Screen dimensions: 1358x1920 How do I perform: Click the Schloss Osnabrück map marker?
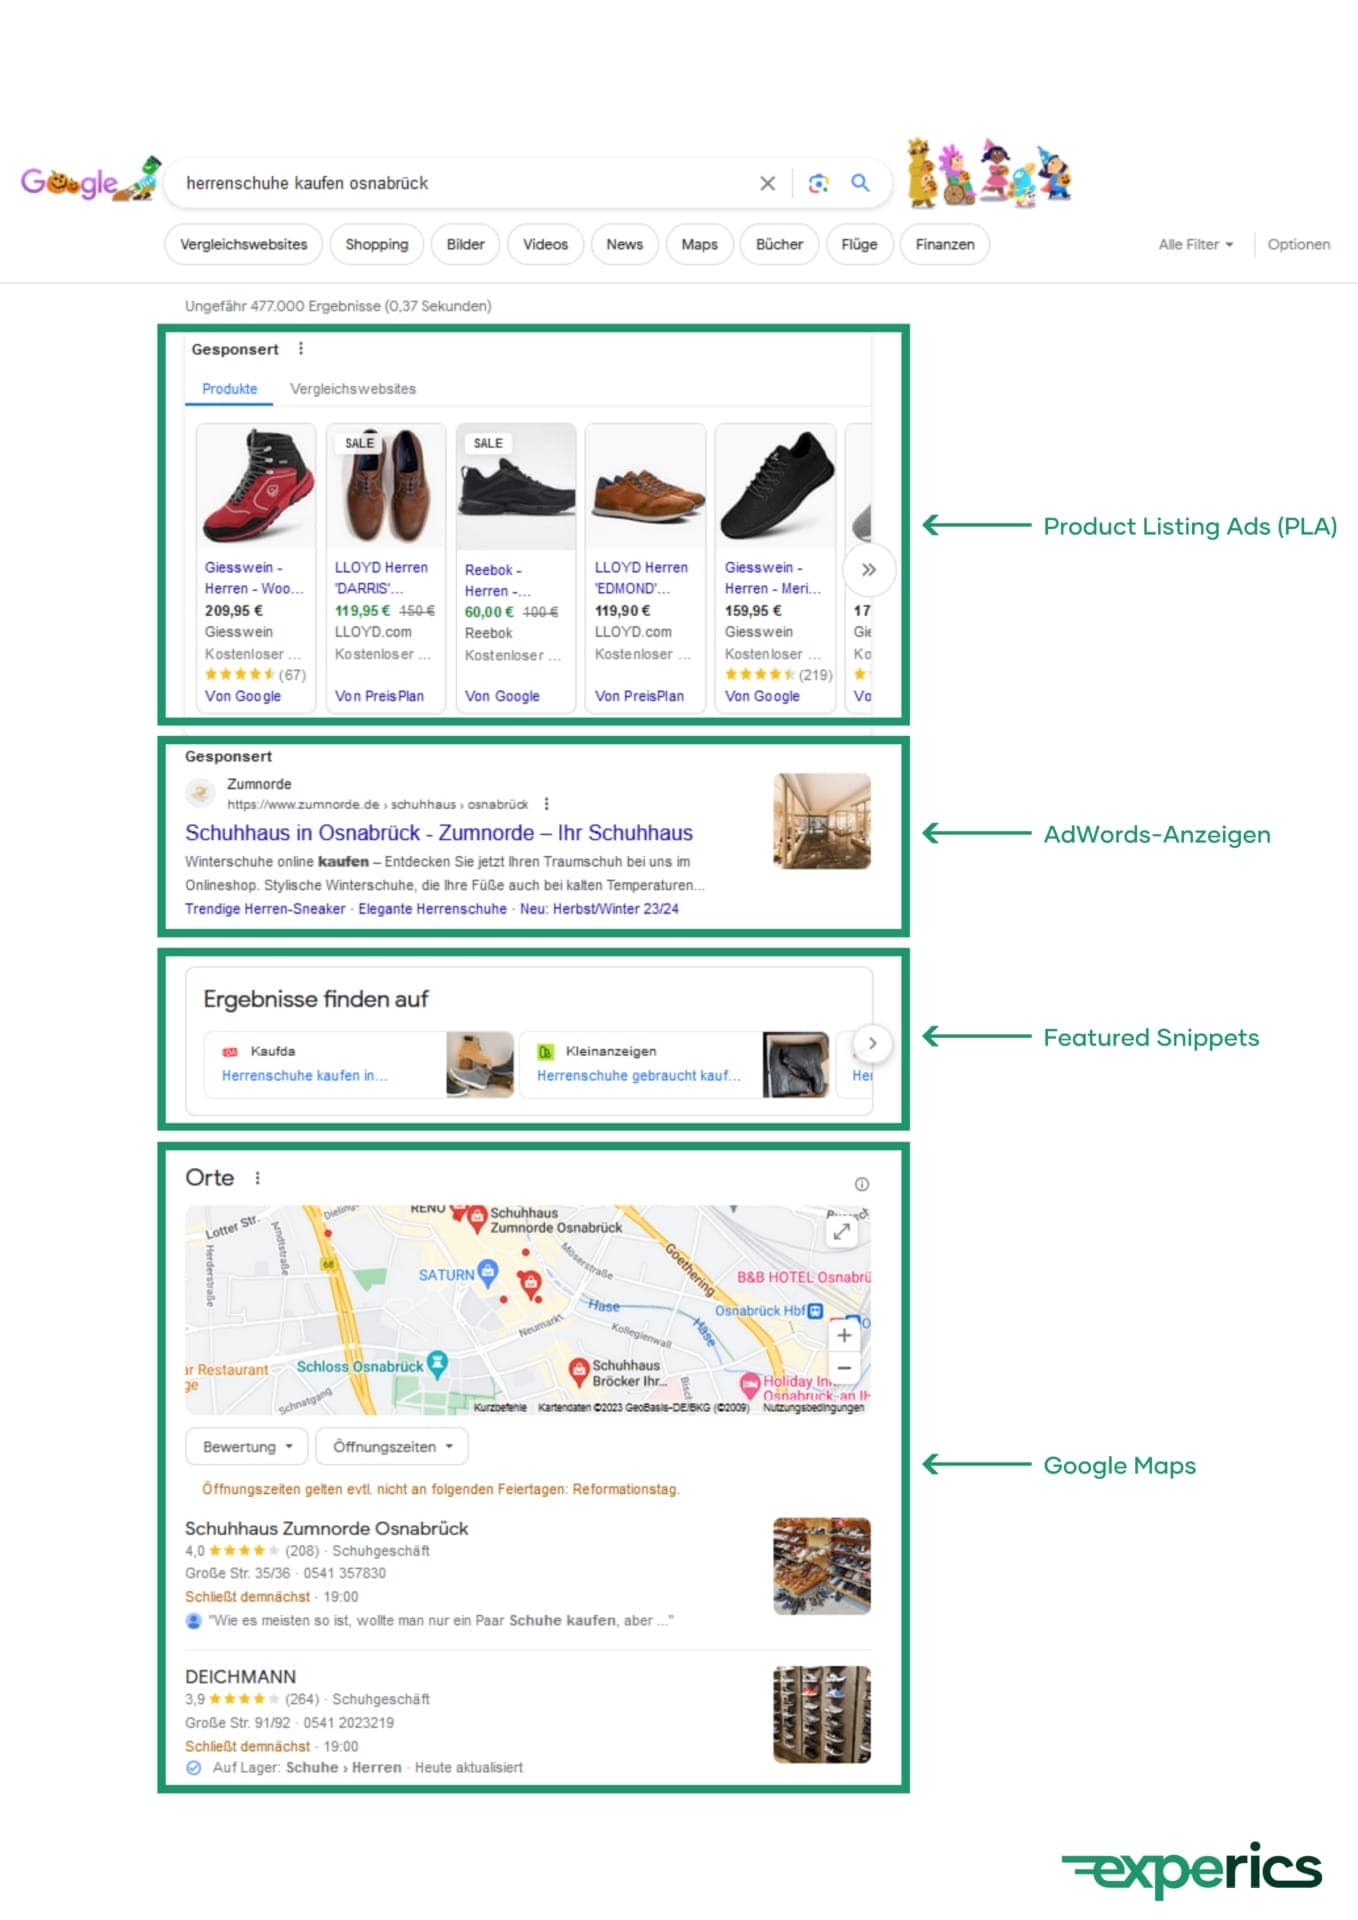[437, 1364]
